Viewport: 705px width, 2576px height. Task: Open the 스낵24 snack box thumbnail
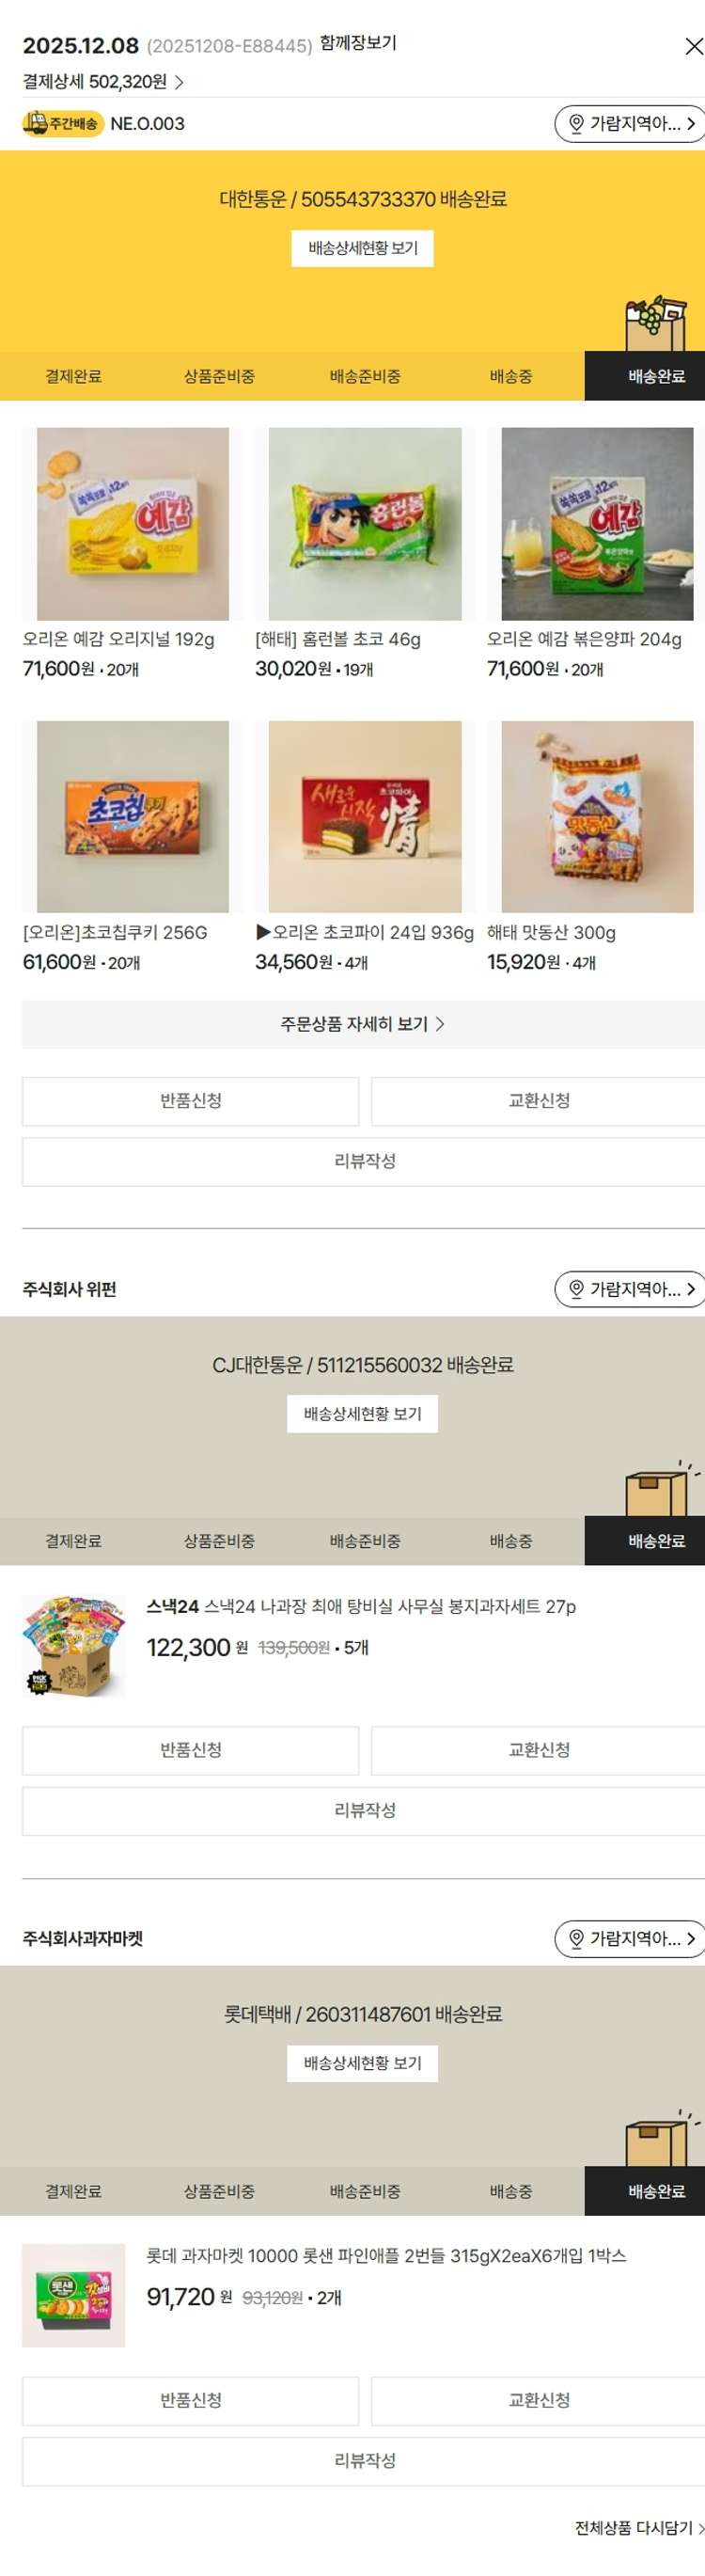click(74, 1647)
